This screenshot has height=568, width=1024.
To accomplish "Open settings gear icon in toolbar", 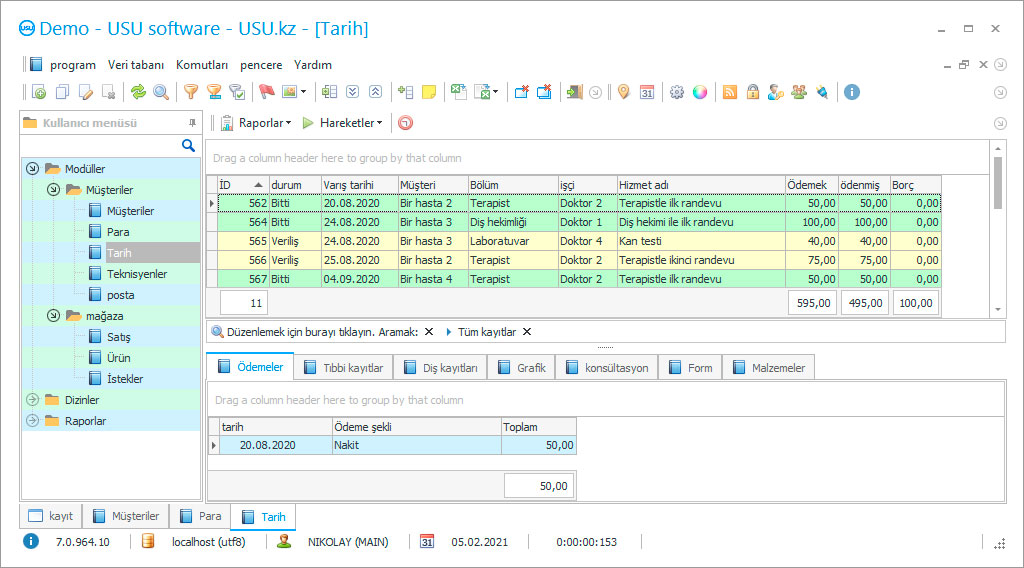I will tap(677, 92).
